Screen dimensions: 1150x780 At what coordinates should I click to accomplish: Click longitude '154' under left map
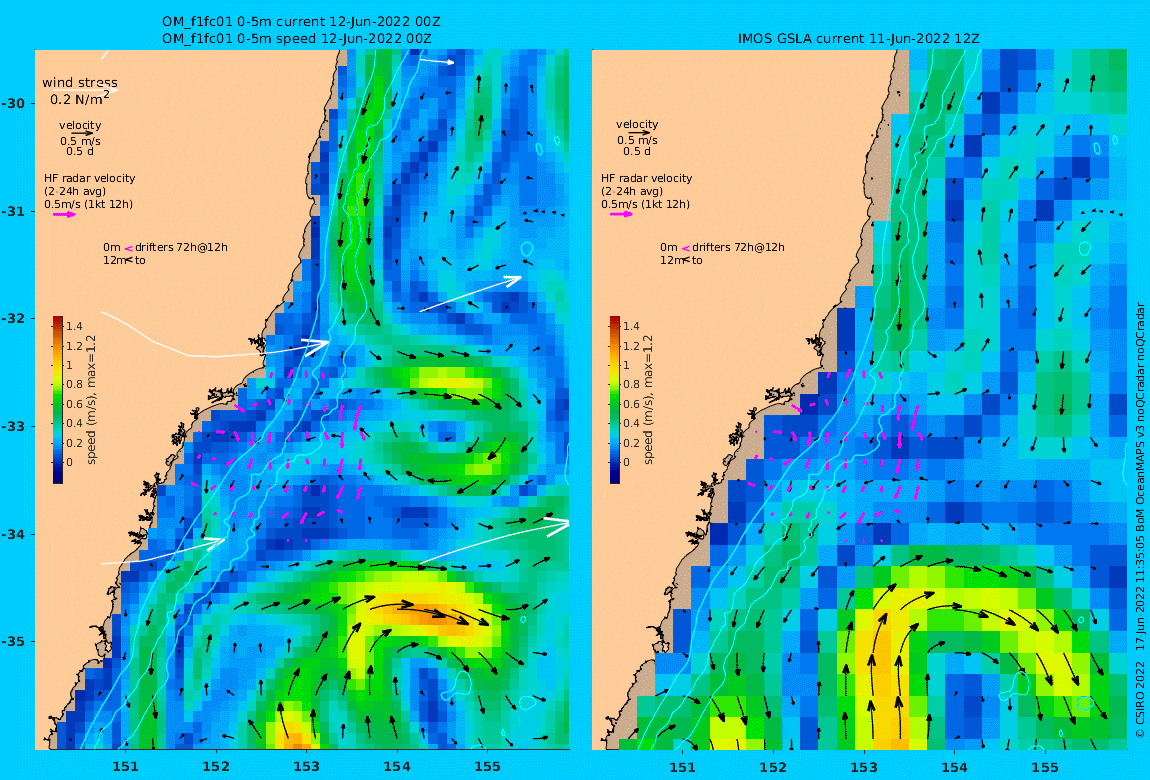397,767
